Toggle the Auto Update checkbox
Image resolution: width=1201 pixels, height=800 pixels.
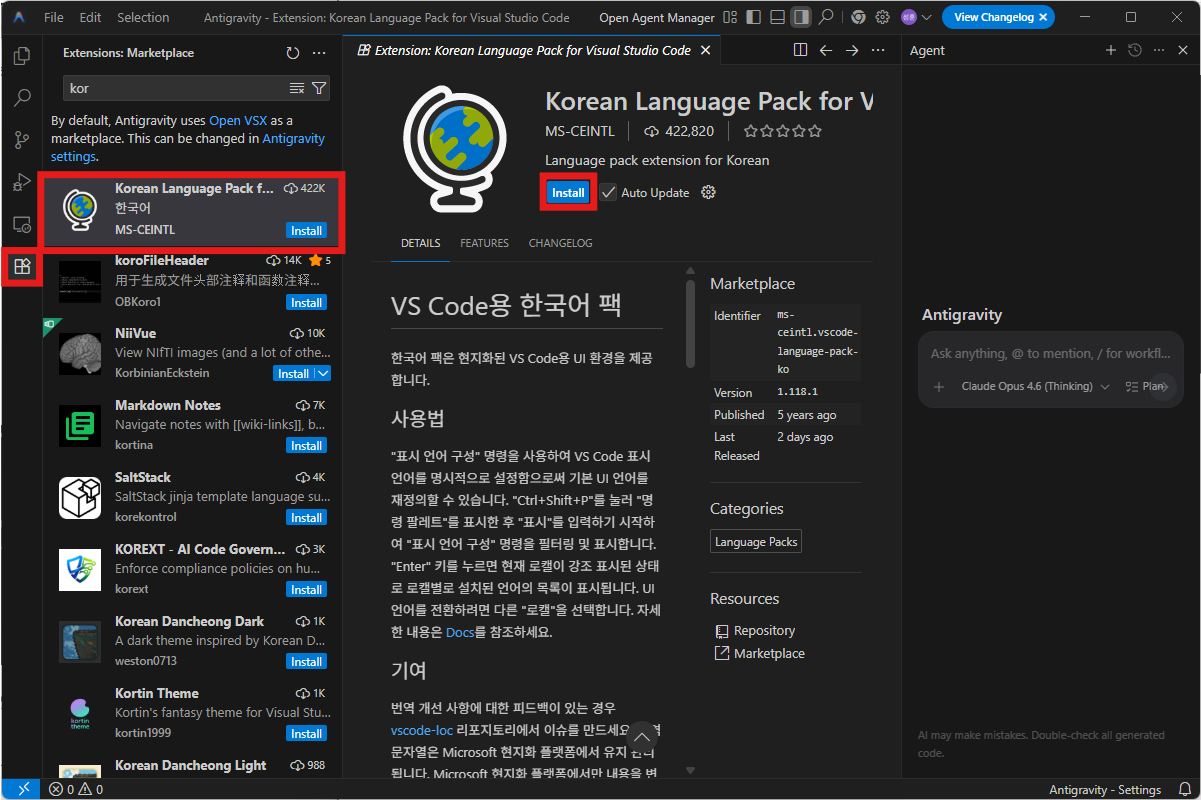click(608, 192)
